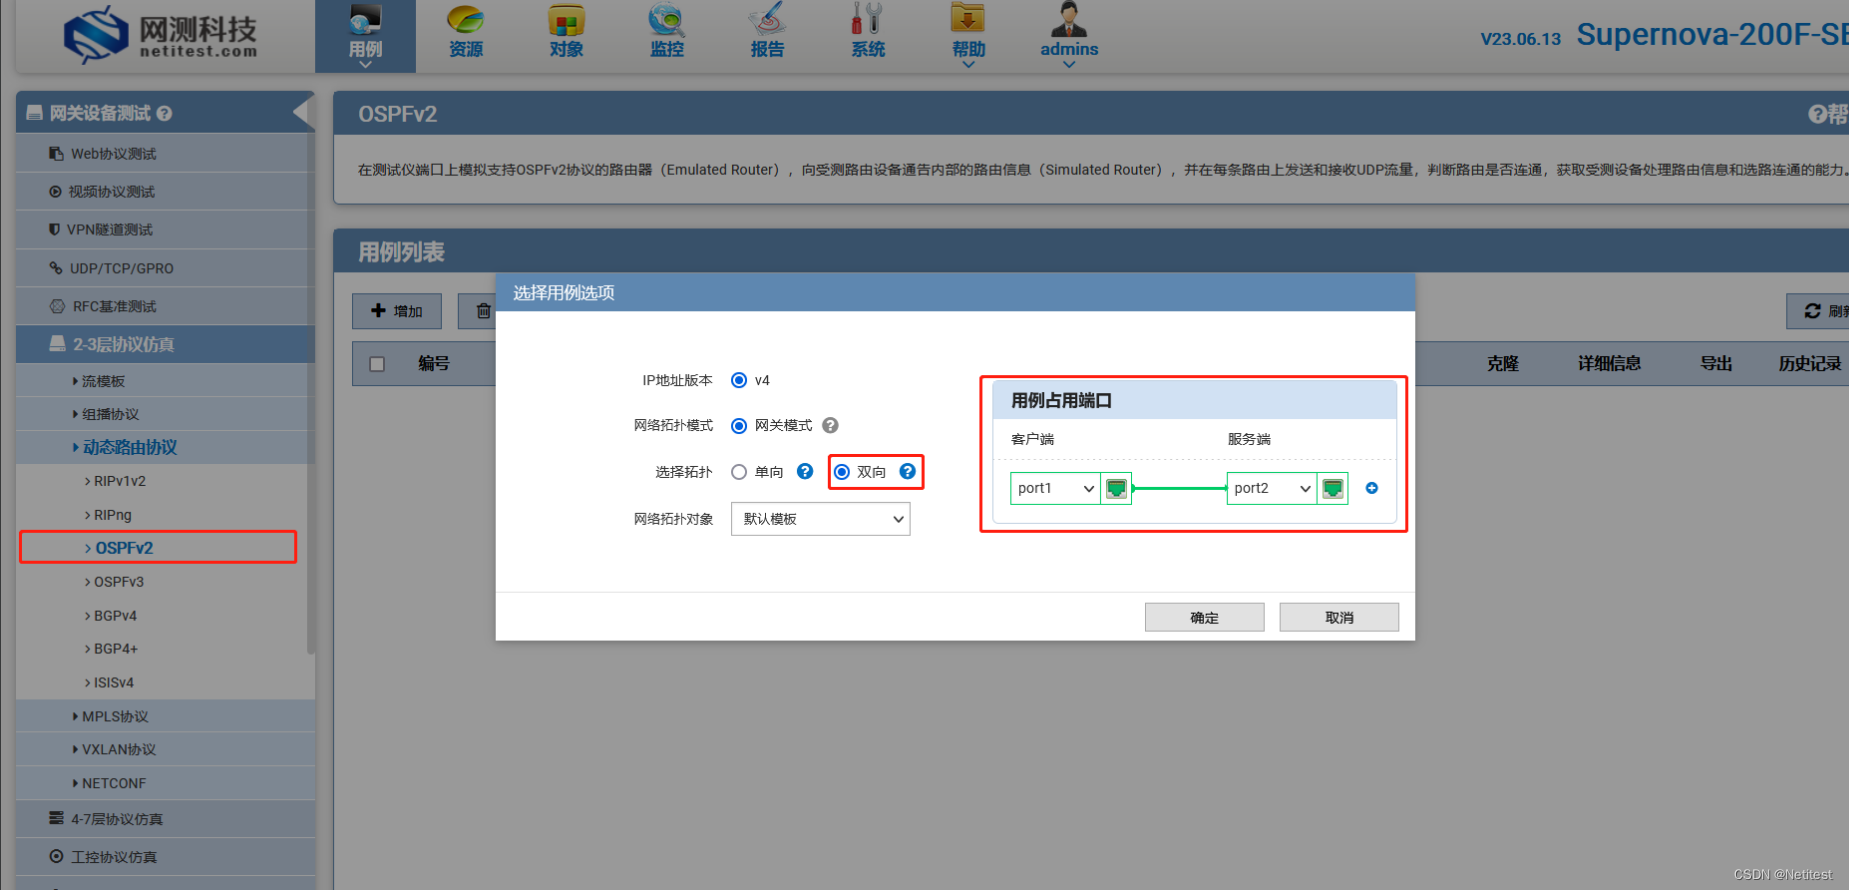The height and width of the screenshot is (890, 1849).
Task: Open the client port1 dropdown
Action: pyautogui.click(x=1056, y=488)
